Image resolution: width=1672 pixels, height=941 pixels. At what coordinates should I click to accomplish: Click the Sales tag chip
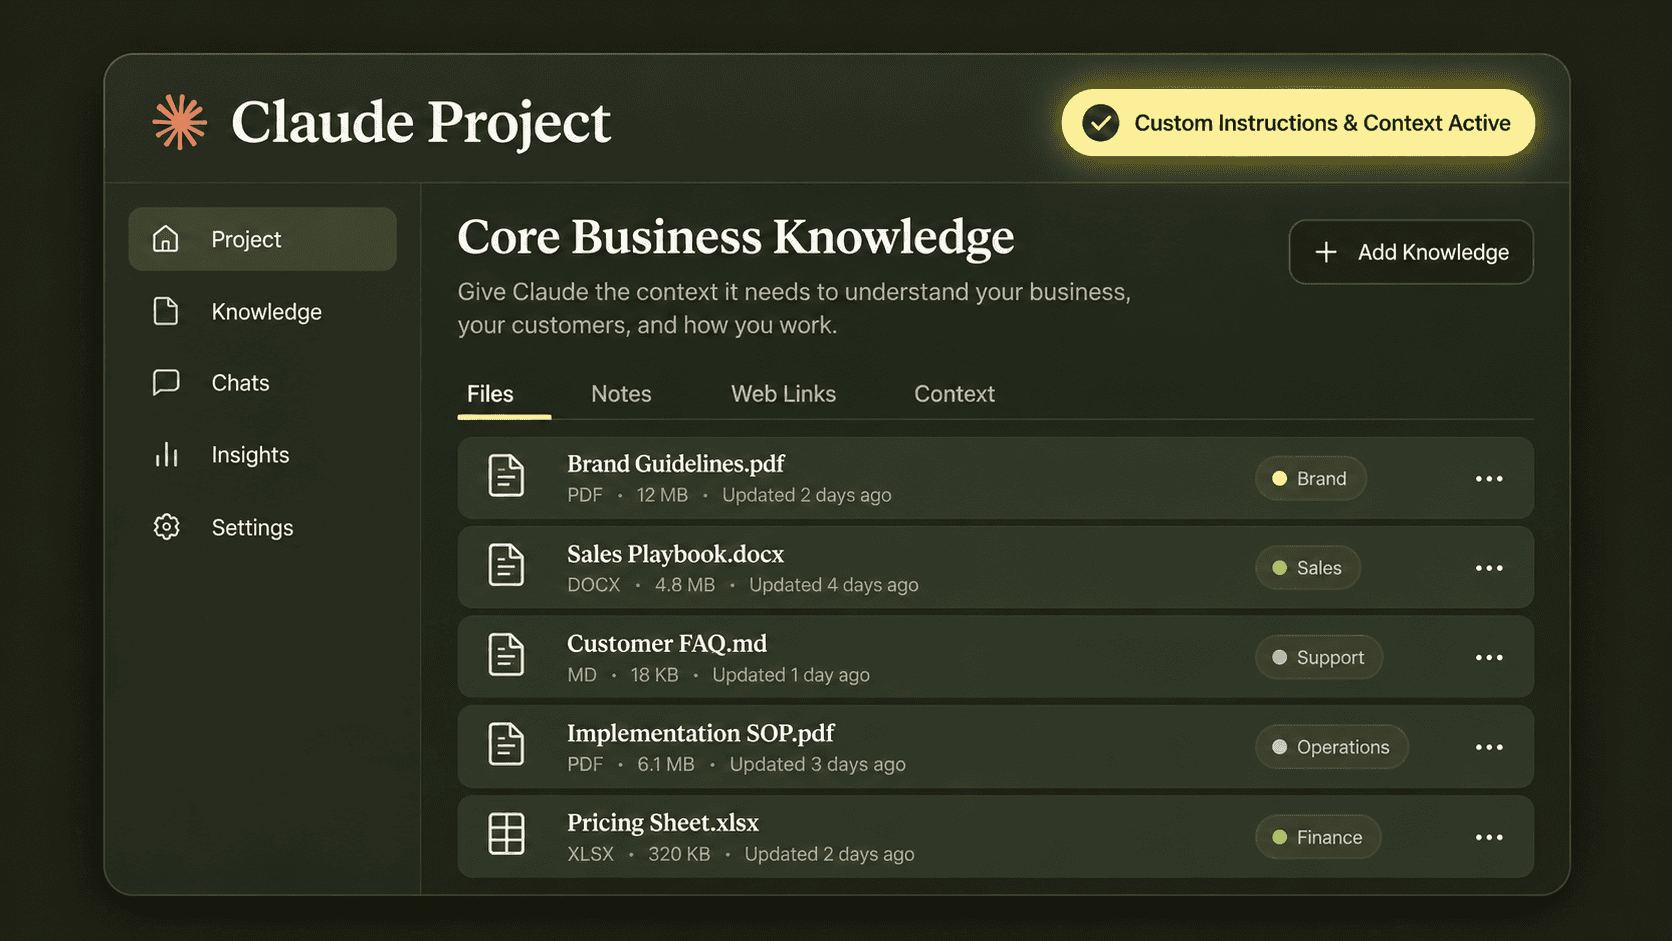(x=1308, y=568)
